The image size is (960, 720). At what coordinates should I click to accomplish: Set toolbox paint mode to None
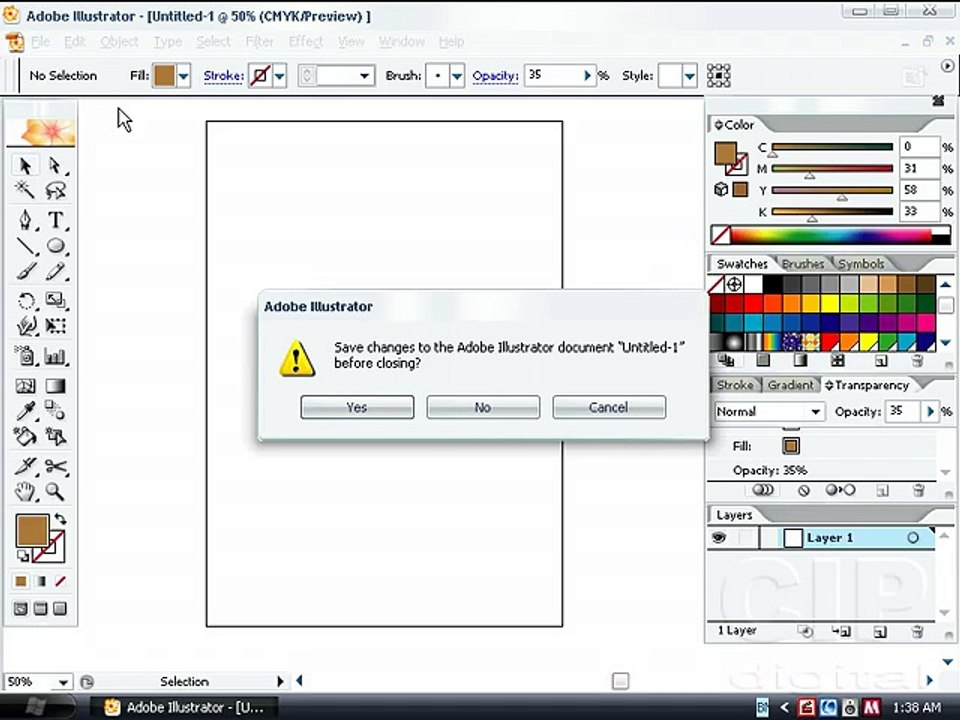coord(60,582)
